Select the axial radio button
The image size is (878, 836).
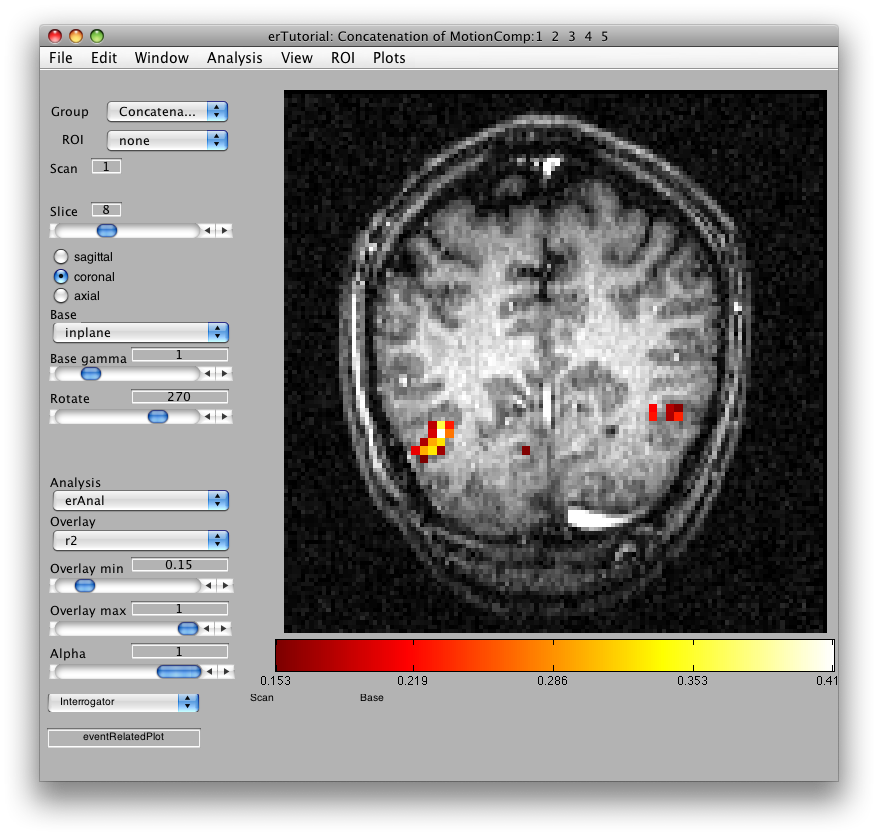coord(61,296)
